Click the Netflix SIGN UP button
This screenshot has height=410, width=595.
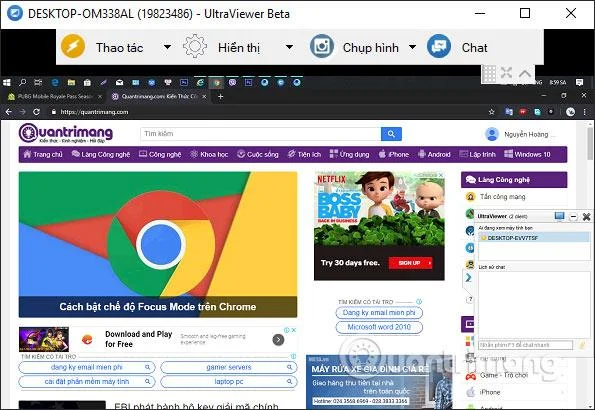411,263
